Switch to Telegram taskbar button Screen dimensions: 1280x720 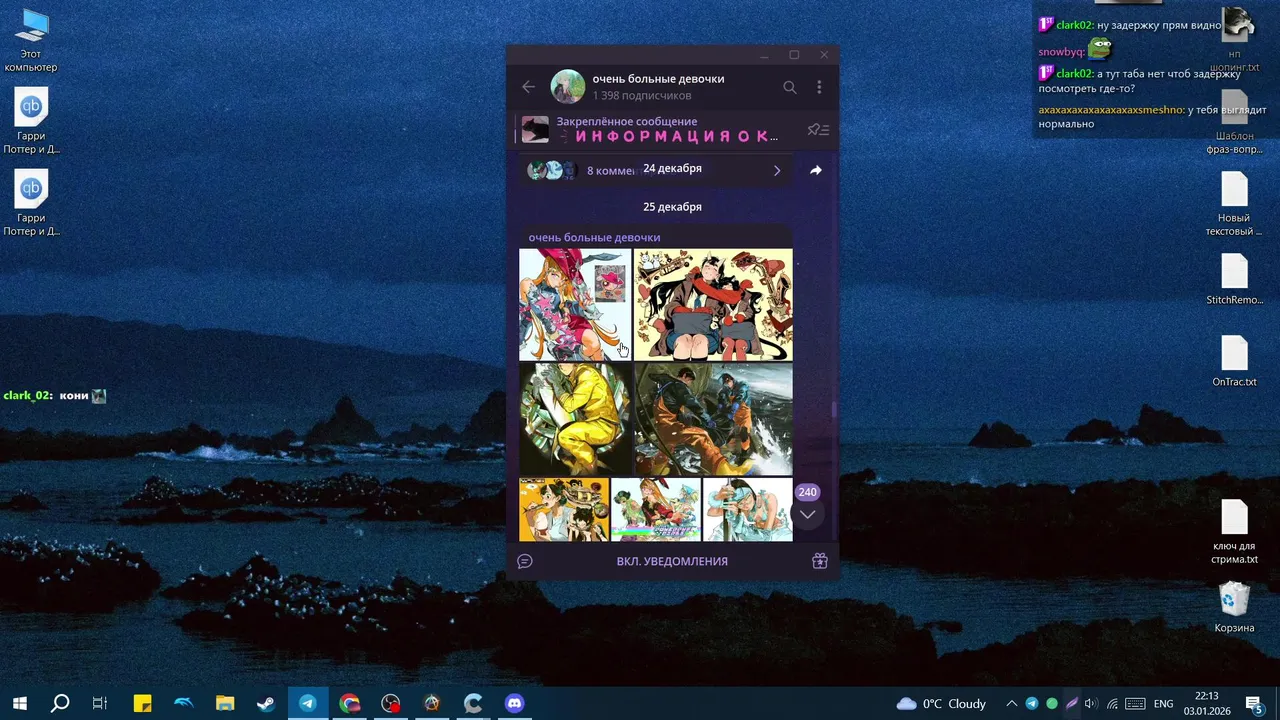308,703
